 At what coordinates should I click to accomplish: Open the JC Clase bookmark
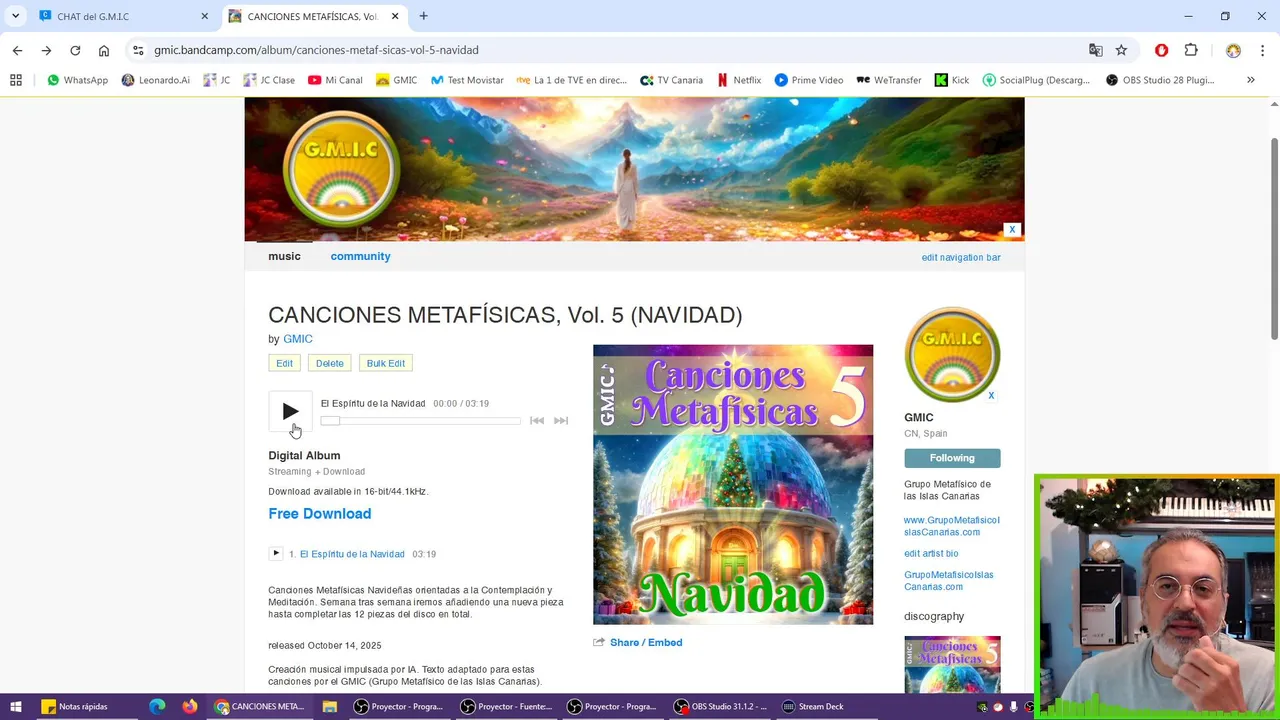point(269,80)
